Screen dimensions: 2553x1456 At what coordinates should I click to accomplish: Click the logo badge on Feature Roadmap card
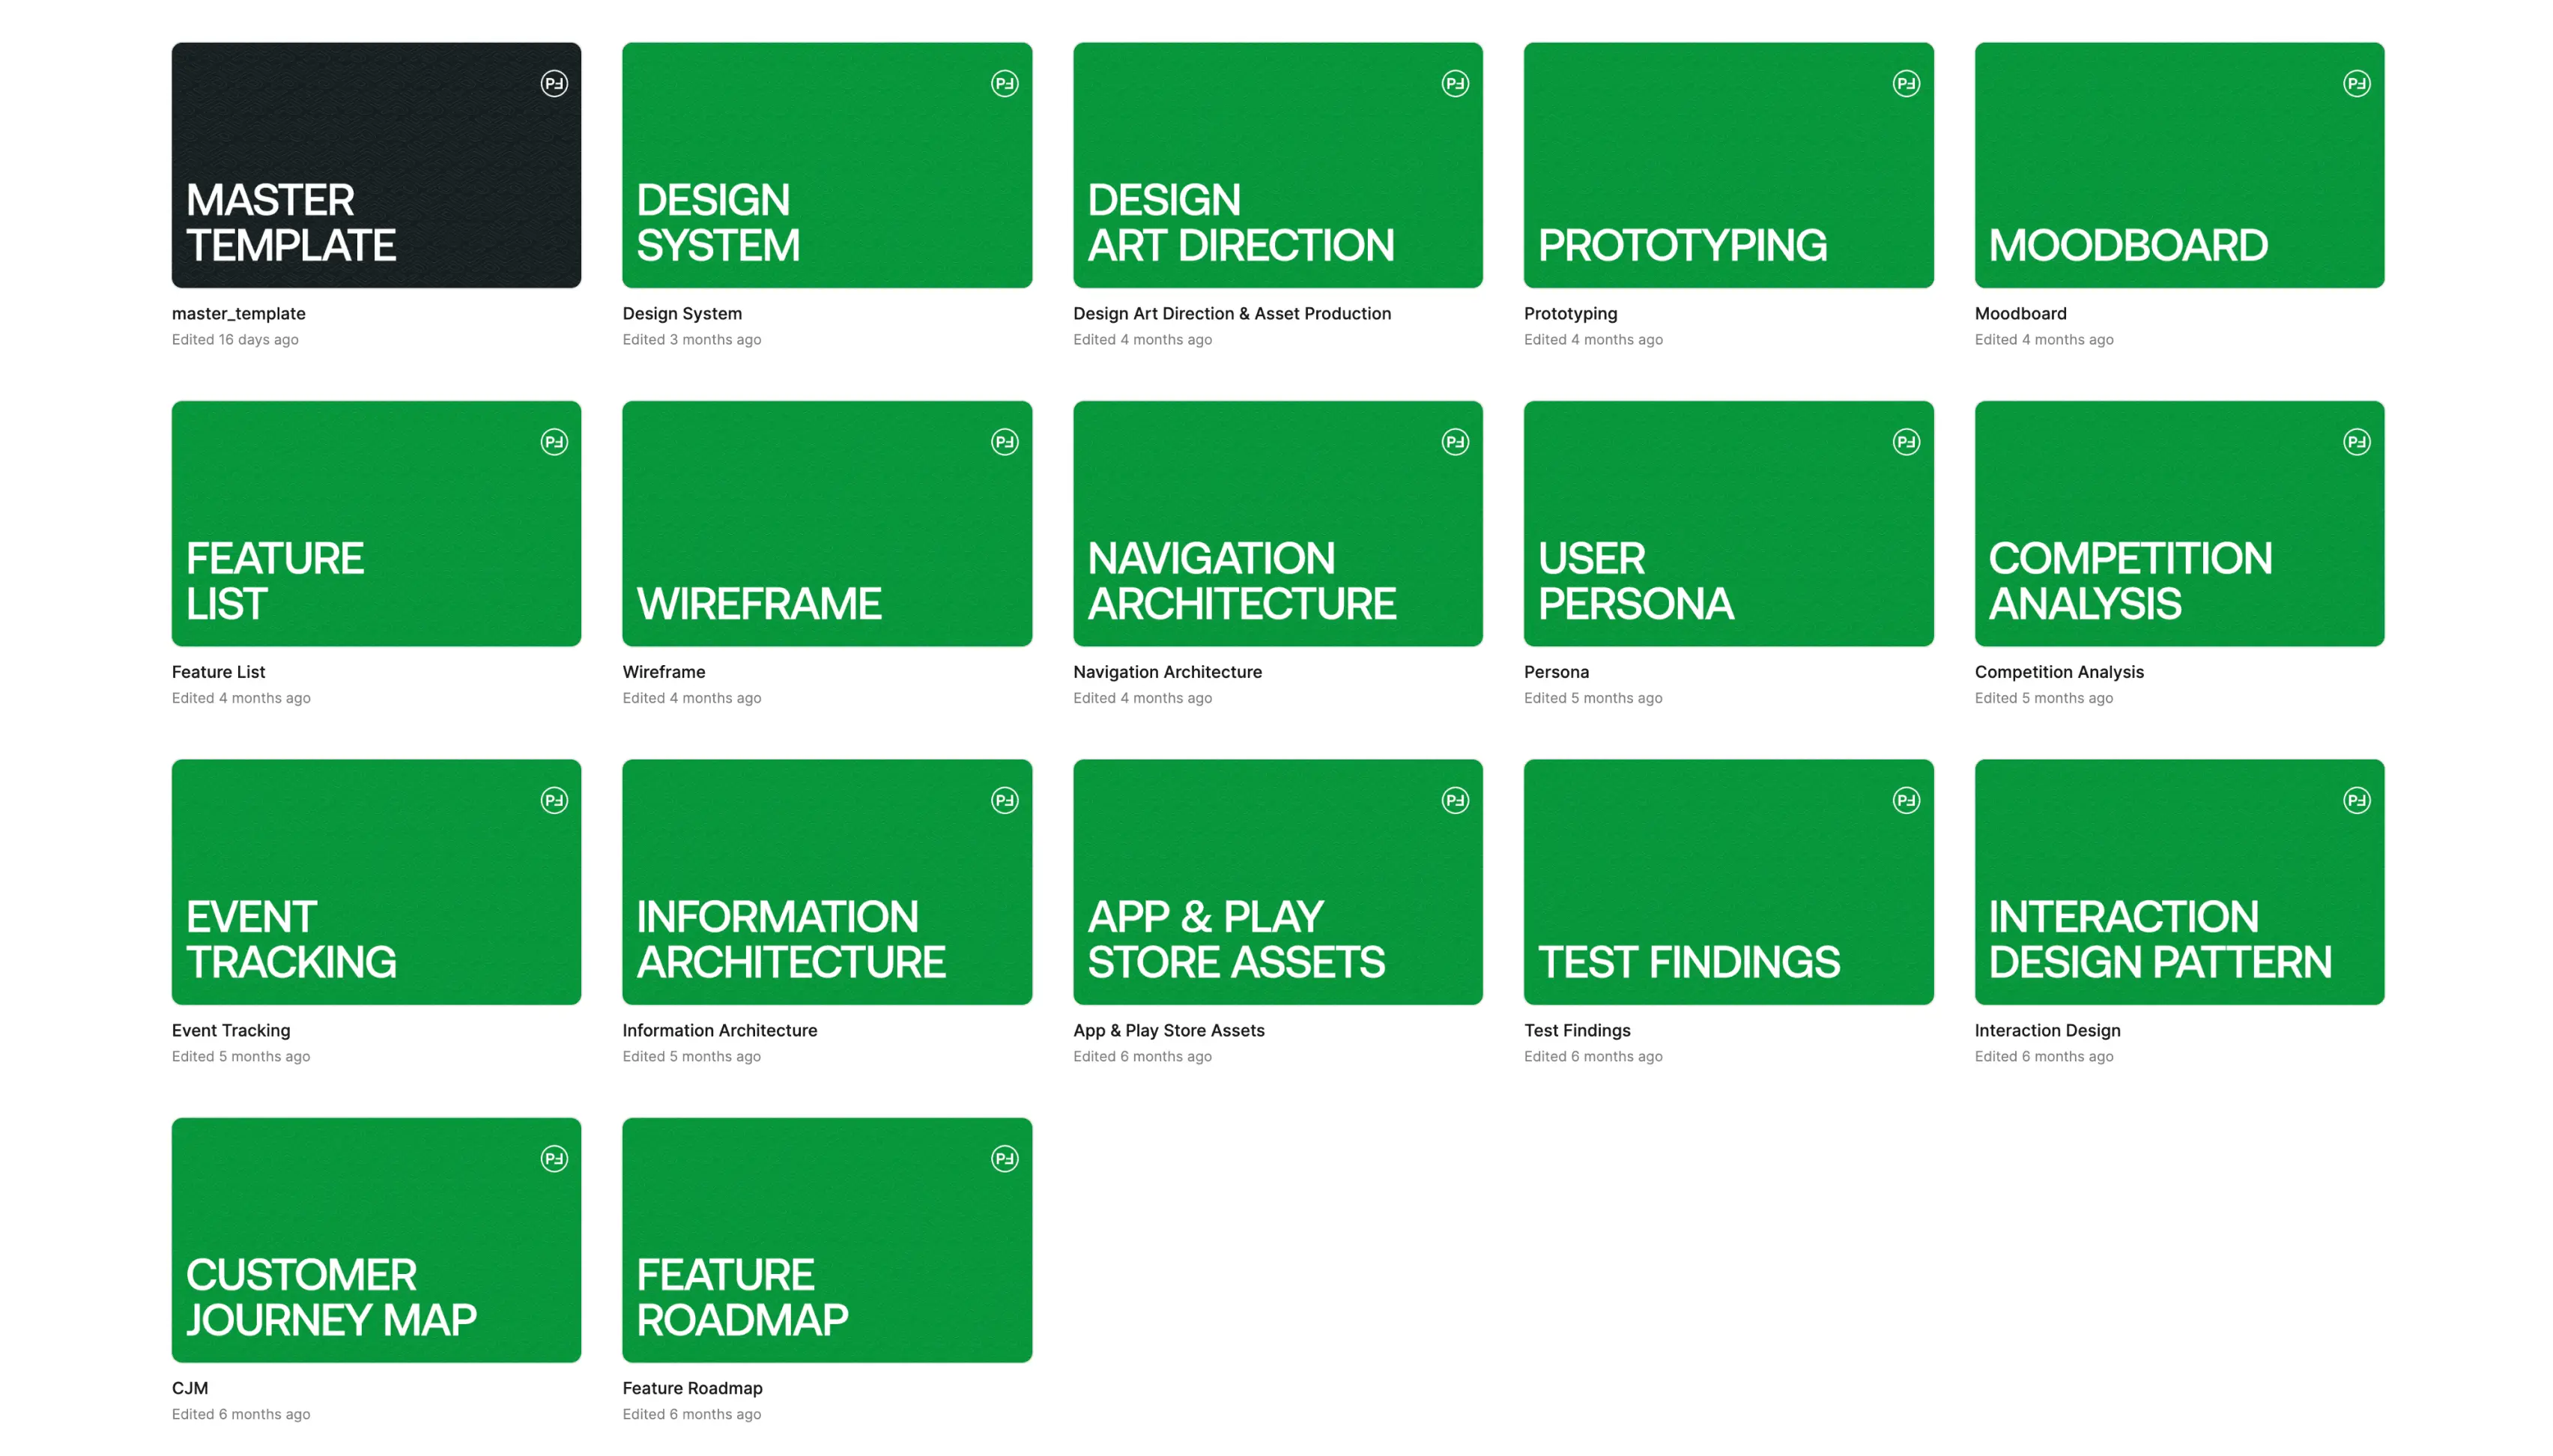tap(1004, 1159)
